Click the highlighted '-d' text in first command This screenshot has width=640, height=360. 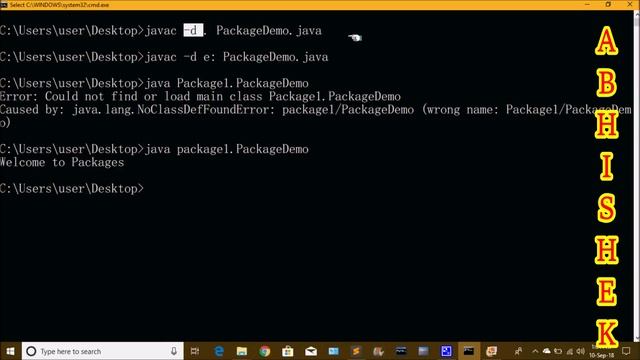click(193, 30)
